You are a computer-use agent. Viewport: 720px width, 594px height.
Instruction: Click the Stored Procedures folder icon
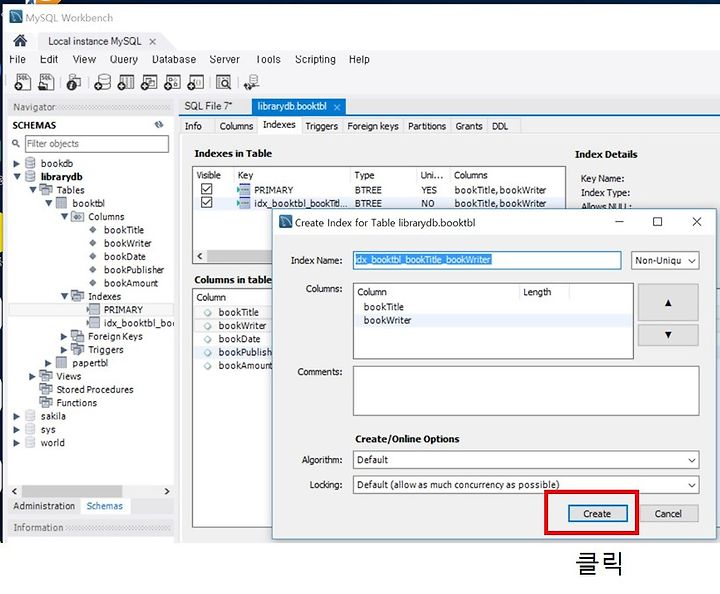pos(46,389)
